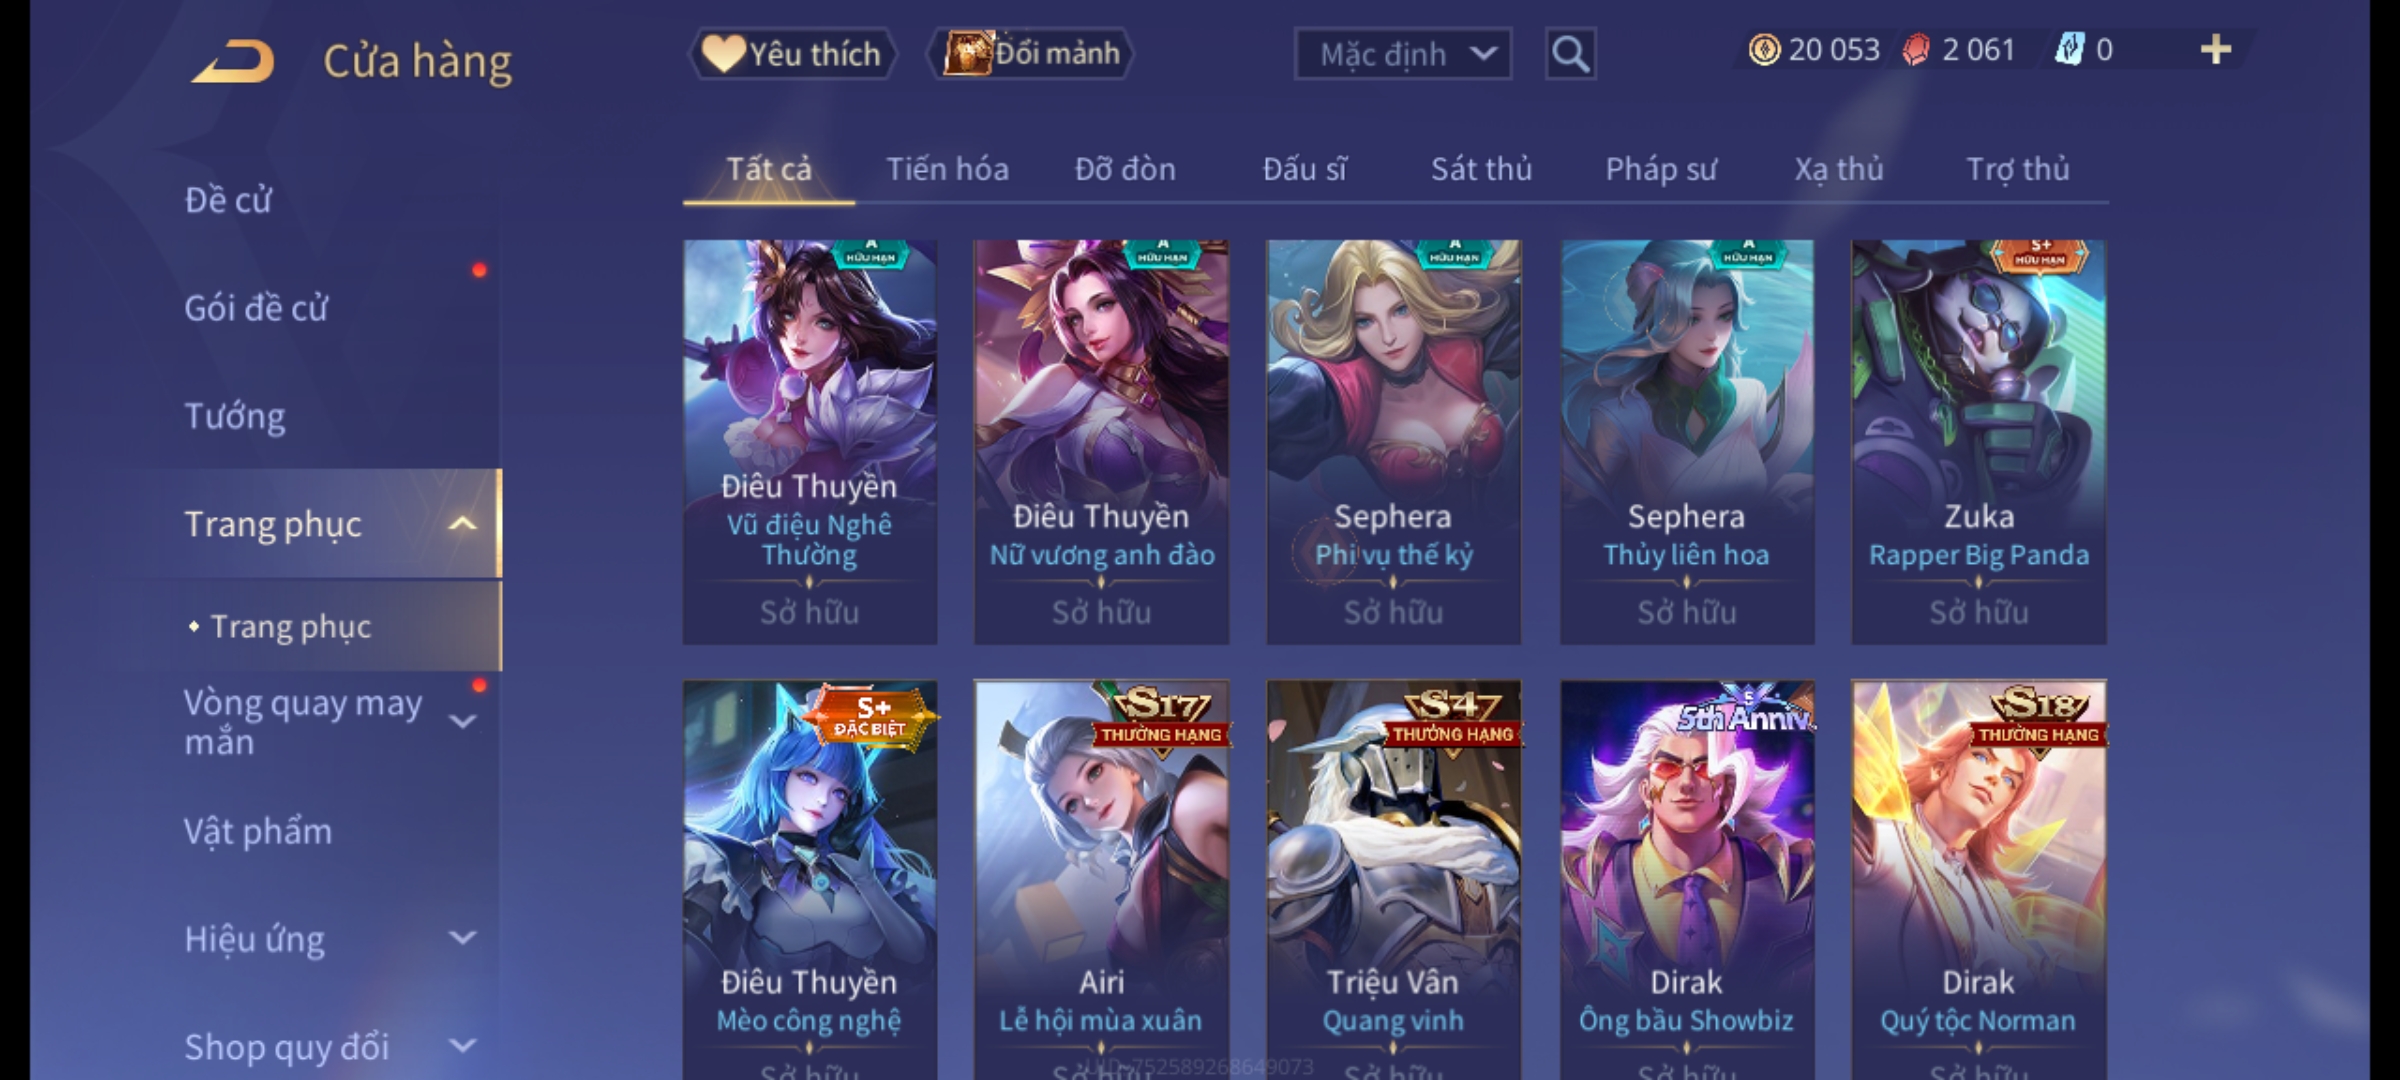
Task: Open the Mặc định sort dropdown
Action: (x=1402, y=54)
